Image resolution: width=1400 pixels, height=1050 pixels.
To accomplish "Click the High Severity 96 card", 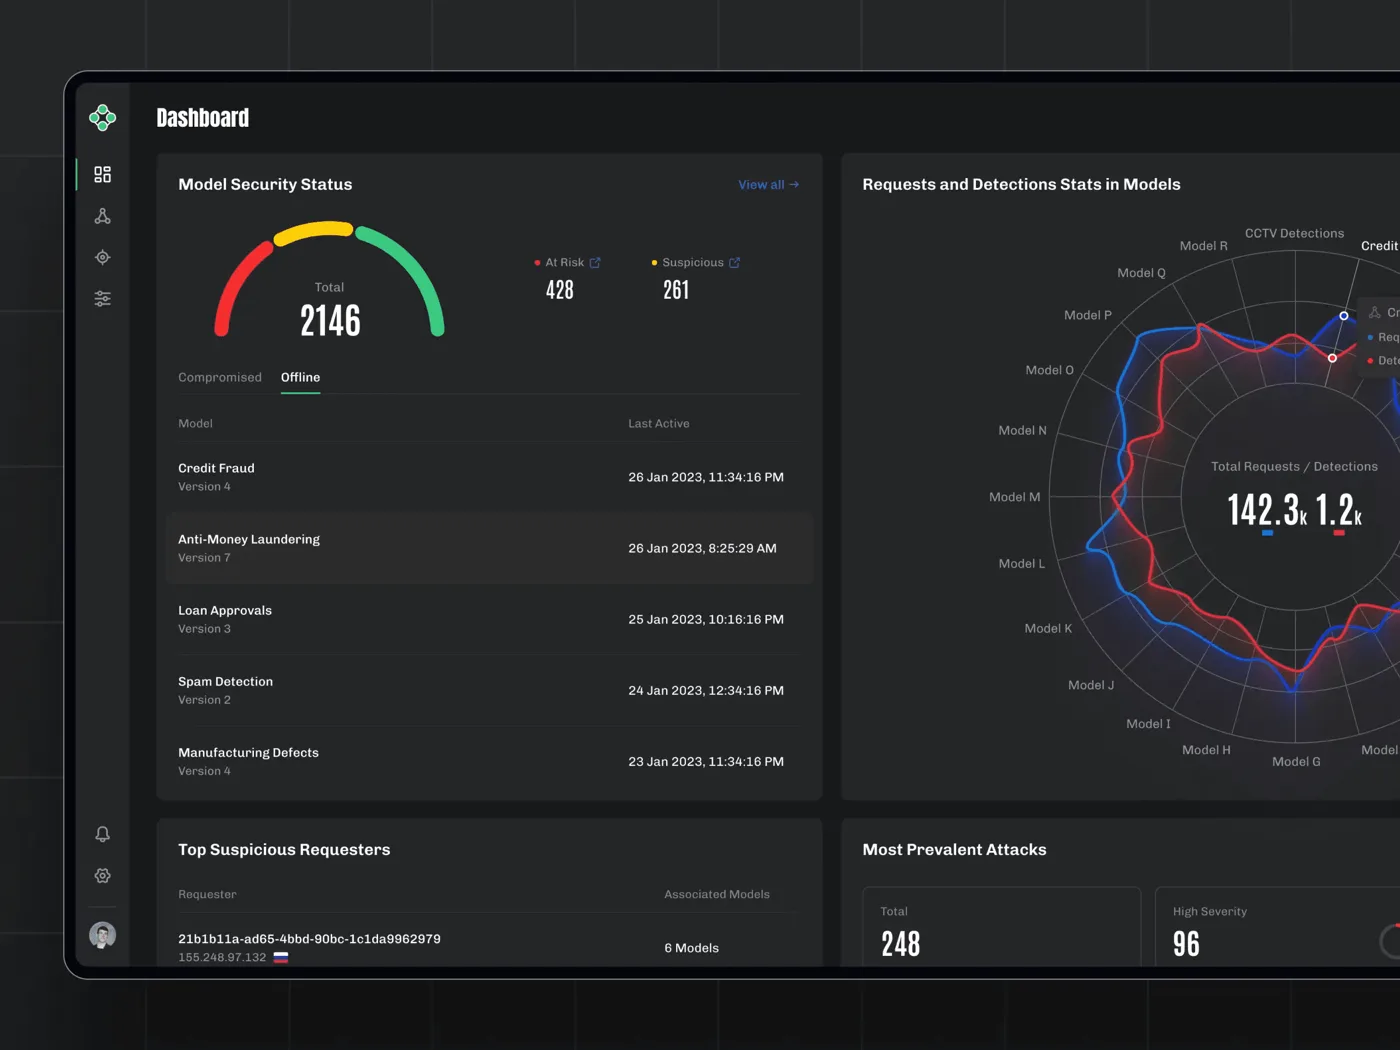I will coord(1277,927).
